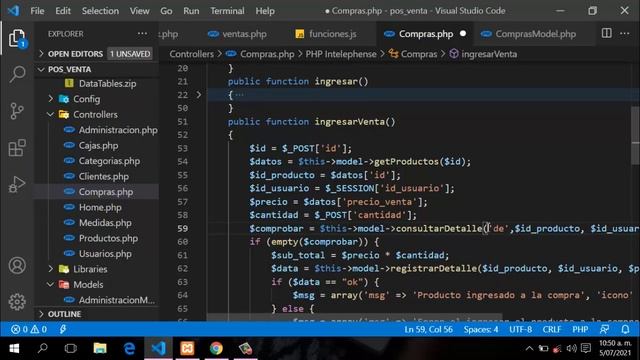640x360 pixels.
Task: Click the lightning status bar icon
Action: click(62, 329)
